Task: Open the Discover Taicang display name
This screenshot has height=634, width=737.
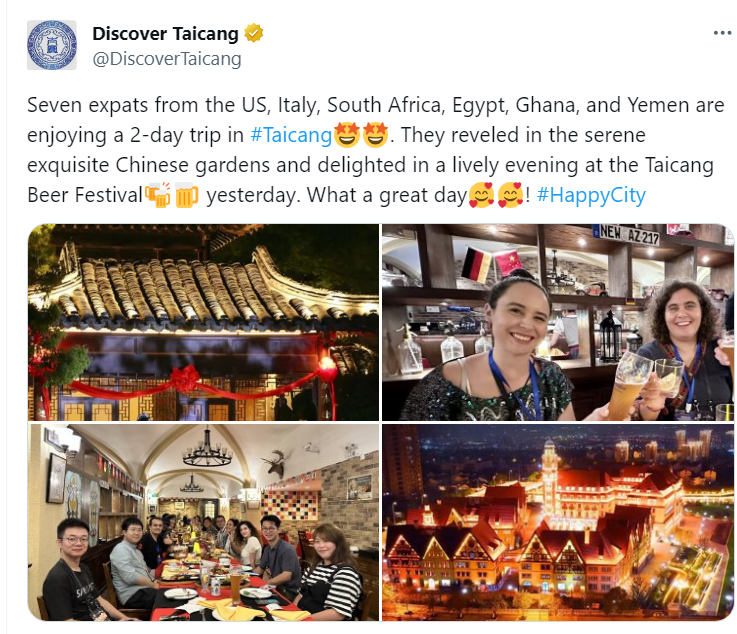Action: 165,33
